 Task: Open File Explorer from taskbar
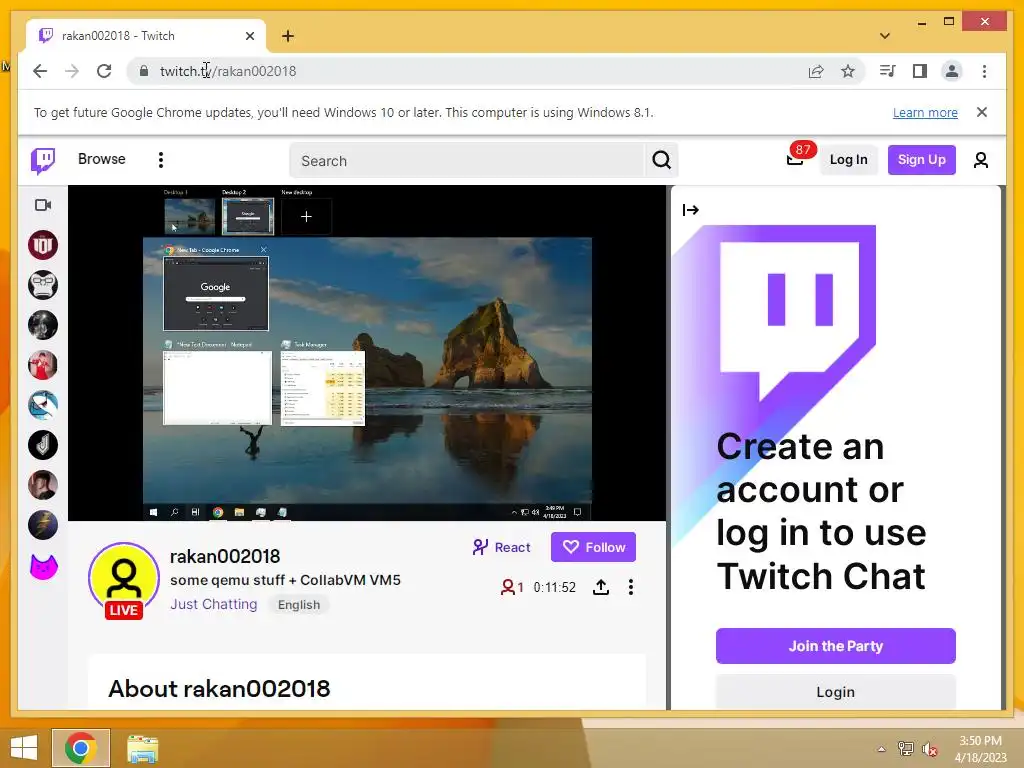point(142,748)
